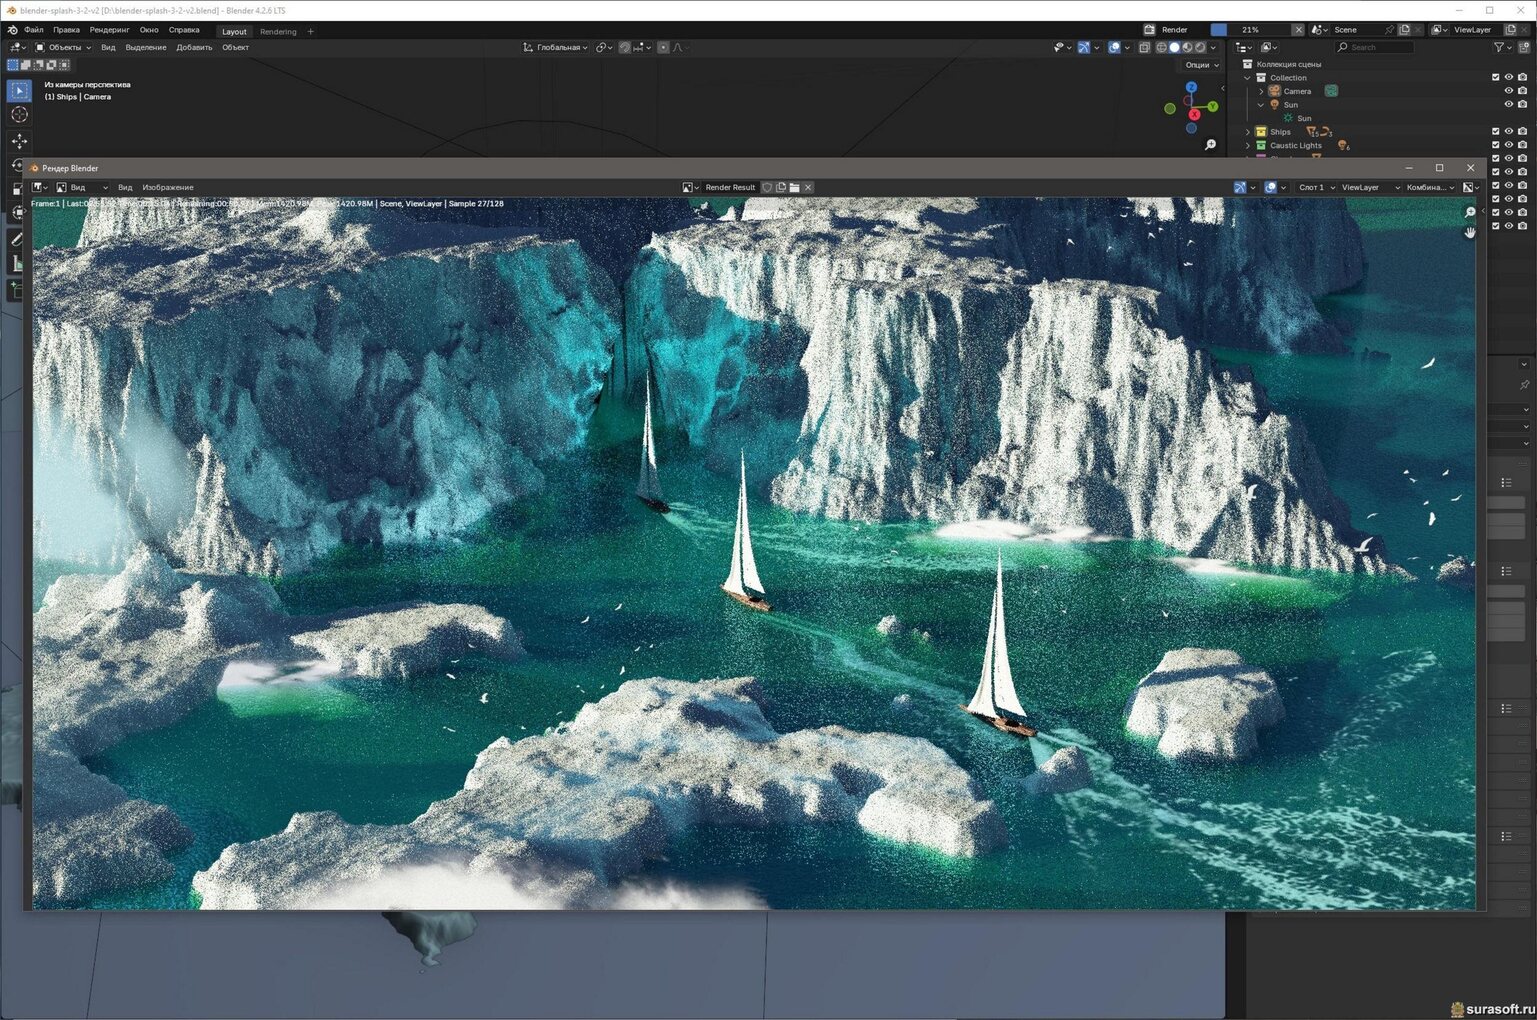Switch to the Rendering workspace tab

click(278, 31)
